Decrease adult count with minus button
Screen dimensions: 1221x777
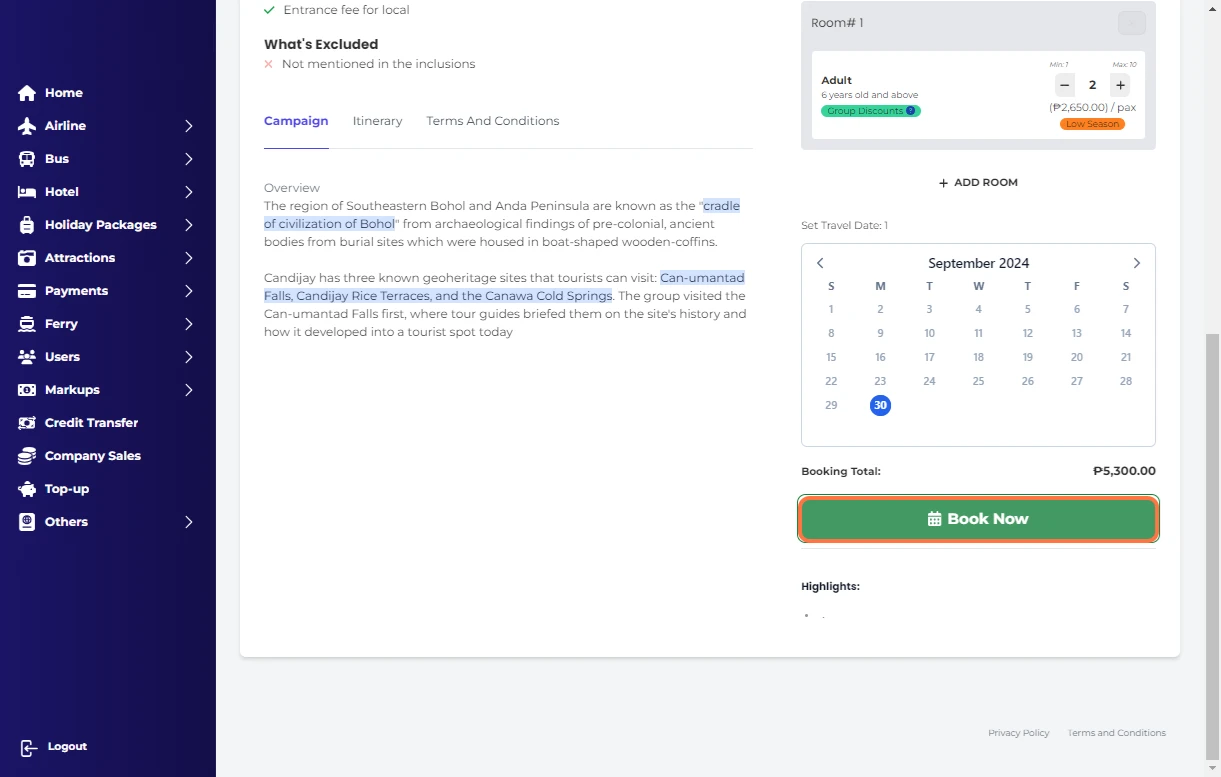coord(1064,85)
